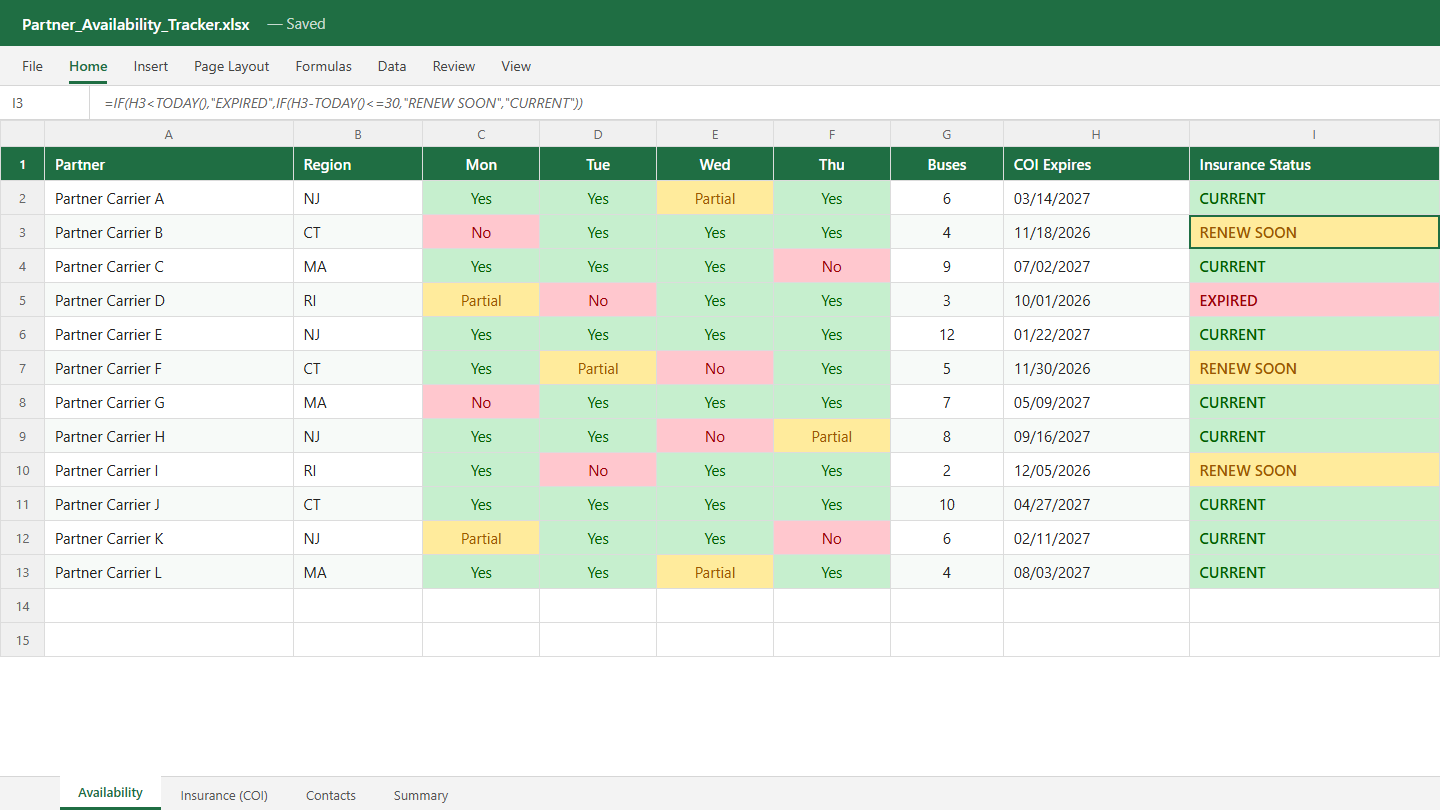Open the Insert ribbon tab

(x=151, y=66)
